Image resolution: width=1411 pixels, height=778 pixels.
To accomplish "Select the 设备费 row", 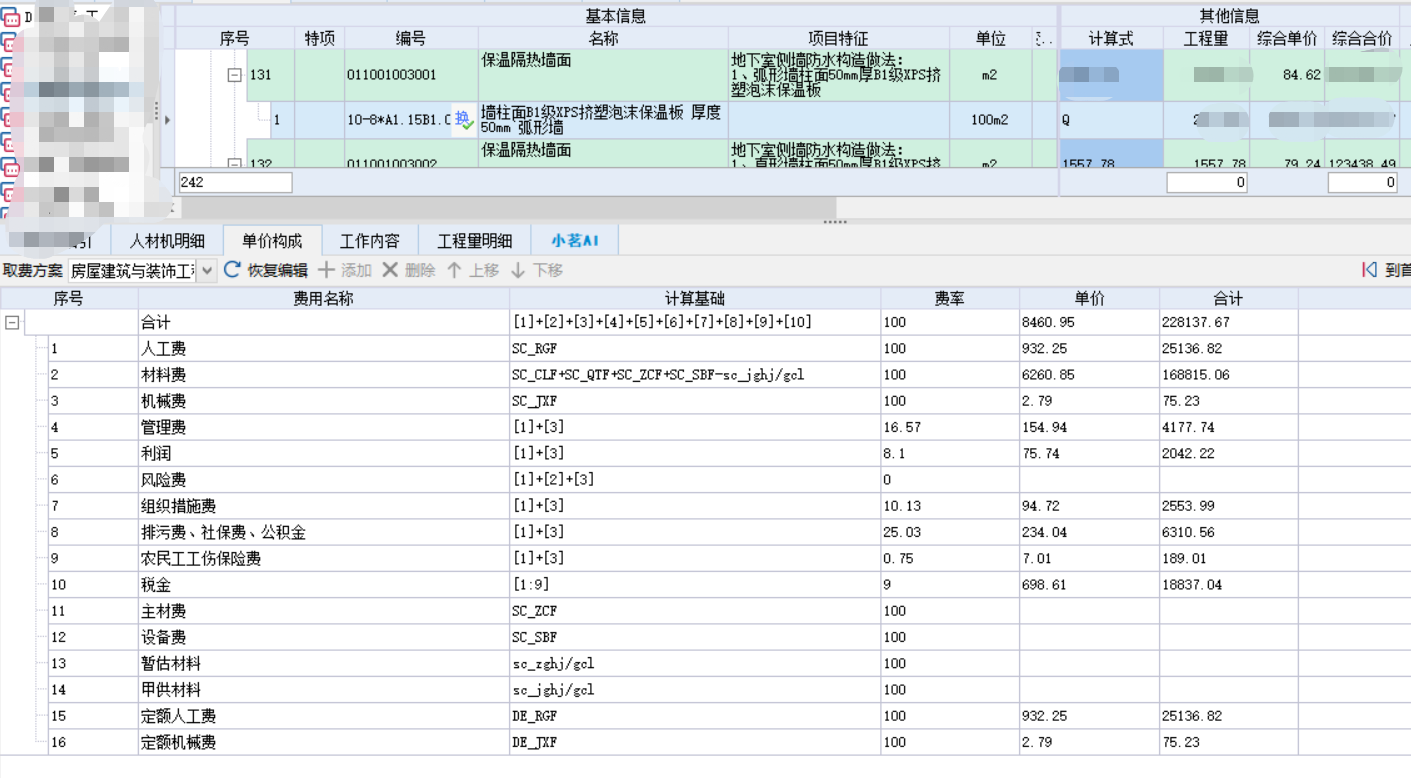I will (x=705, y=637).
